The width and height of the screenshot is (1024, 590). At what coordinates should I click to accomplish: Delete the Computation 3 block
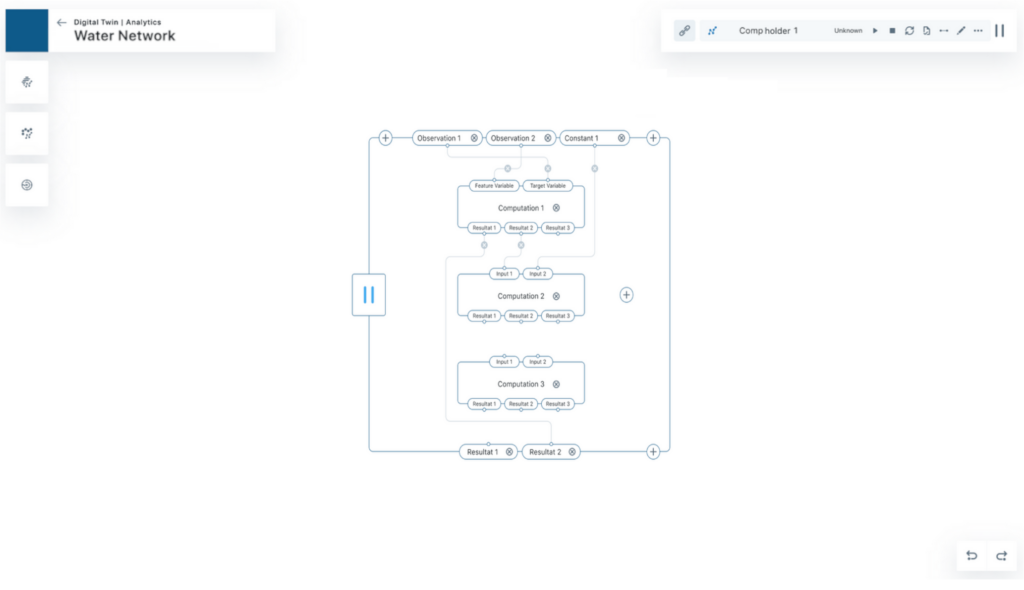[x=556, y=384]
